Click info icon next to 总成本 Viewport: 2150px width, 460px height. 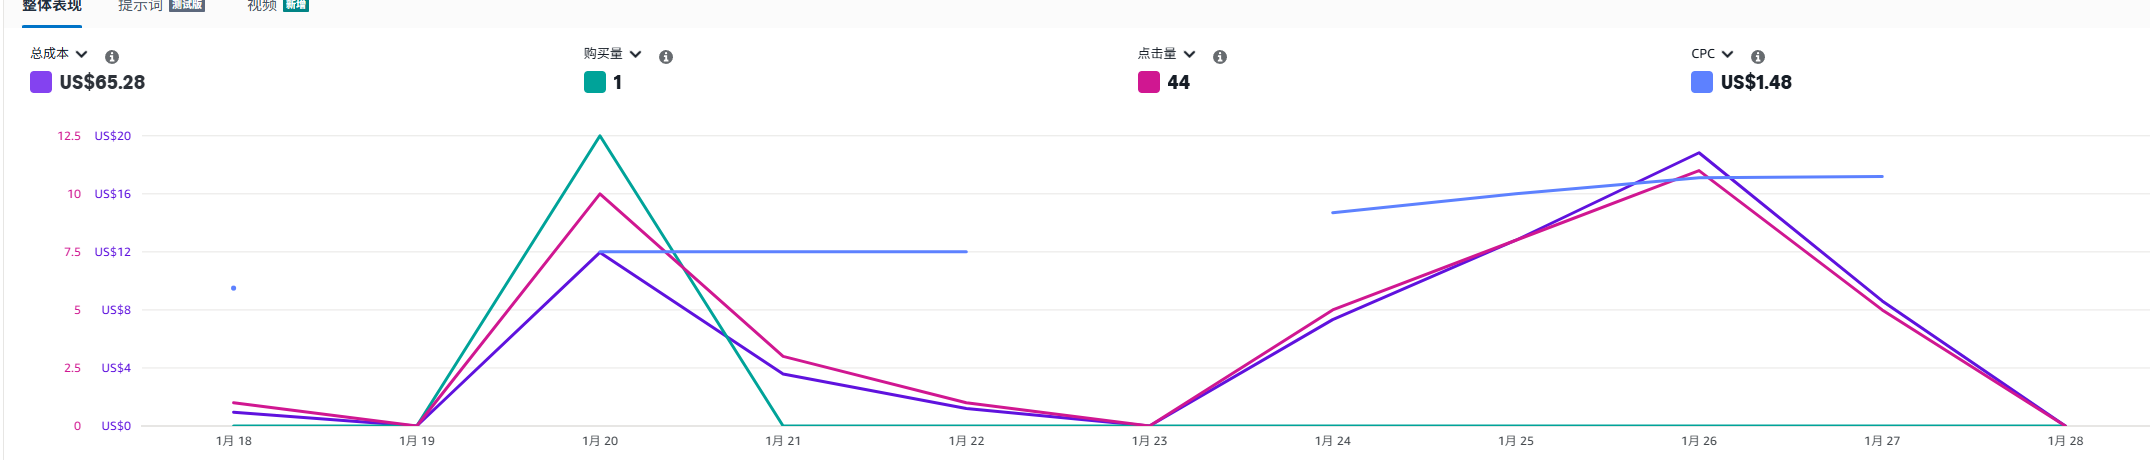tap(112, 57)
